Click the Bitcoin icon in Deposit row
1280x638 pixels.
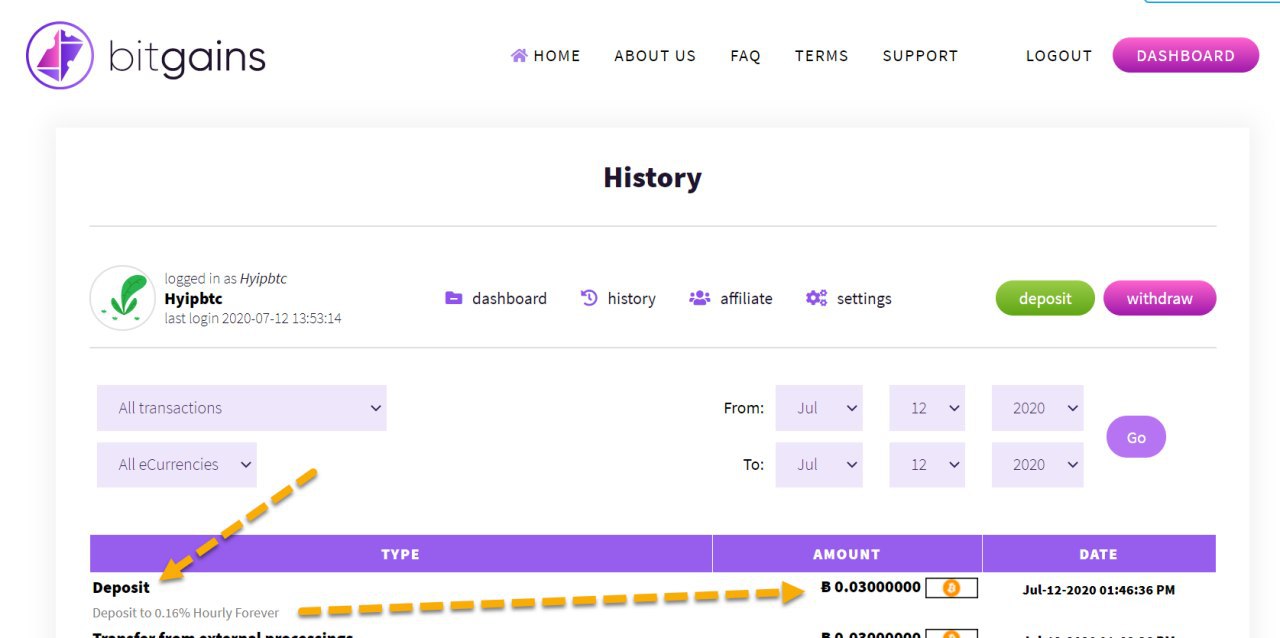(x=951, y=588)
